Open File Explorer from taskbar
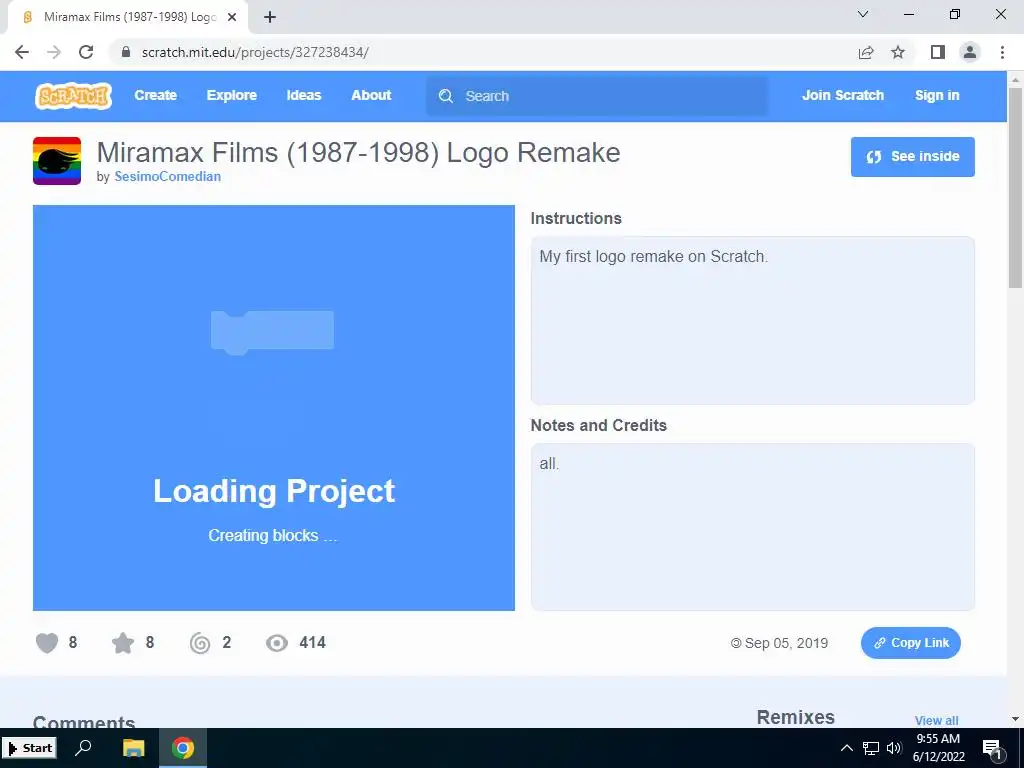The width and height of the screenshot is (1024, 768). click(133, 748)
